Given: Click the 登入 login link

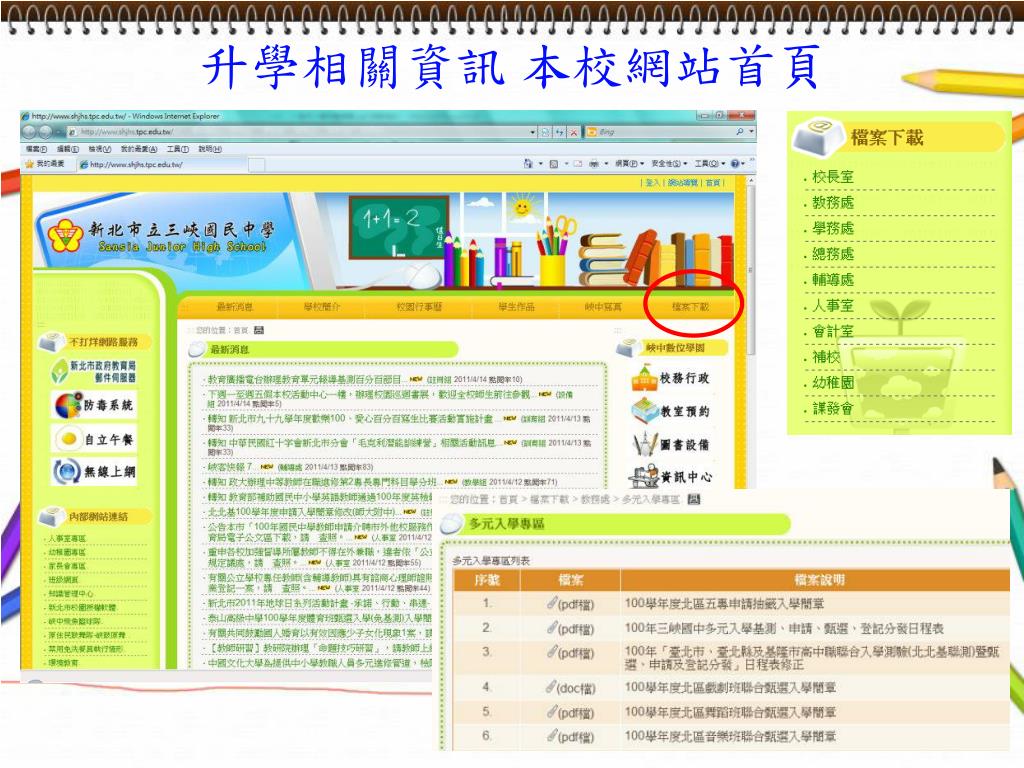Looking at the screenshot, I should pos(652,183).
